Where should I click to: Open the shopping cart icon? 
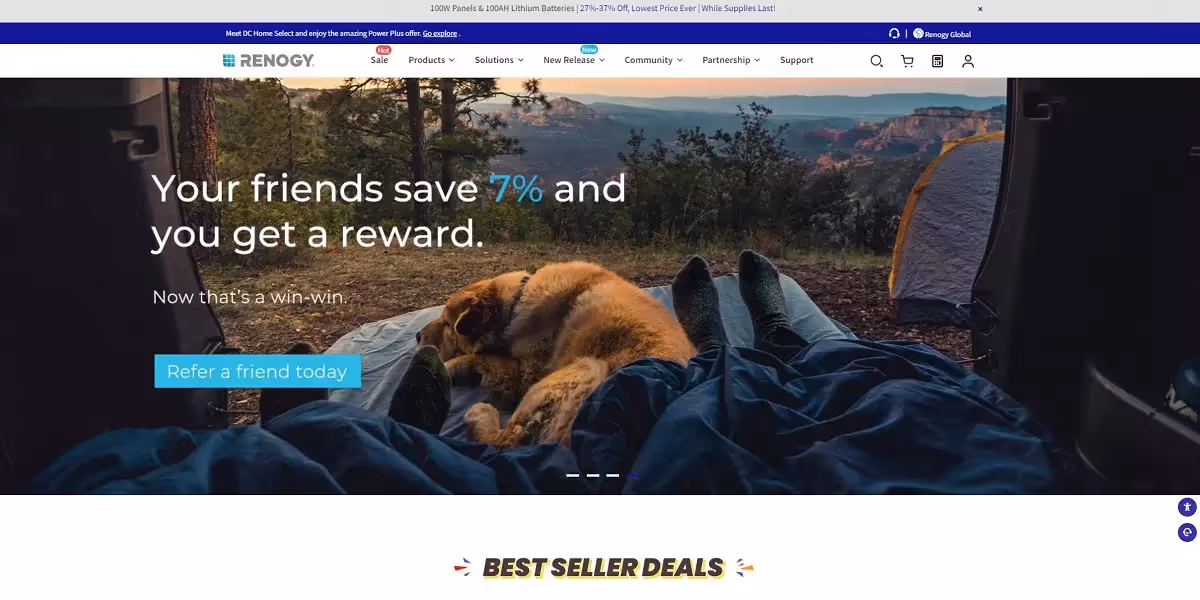point(907,61)
